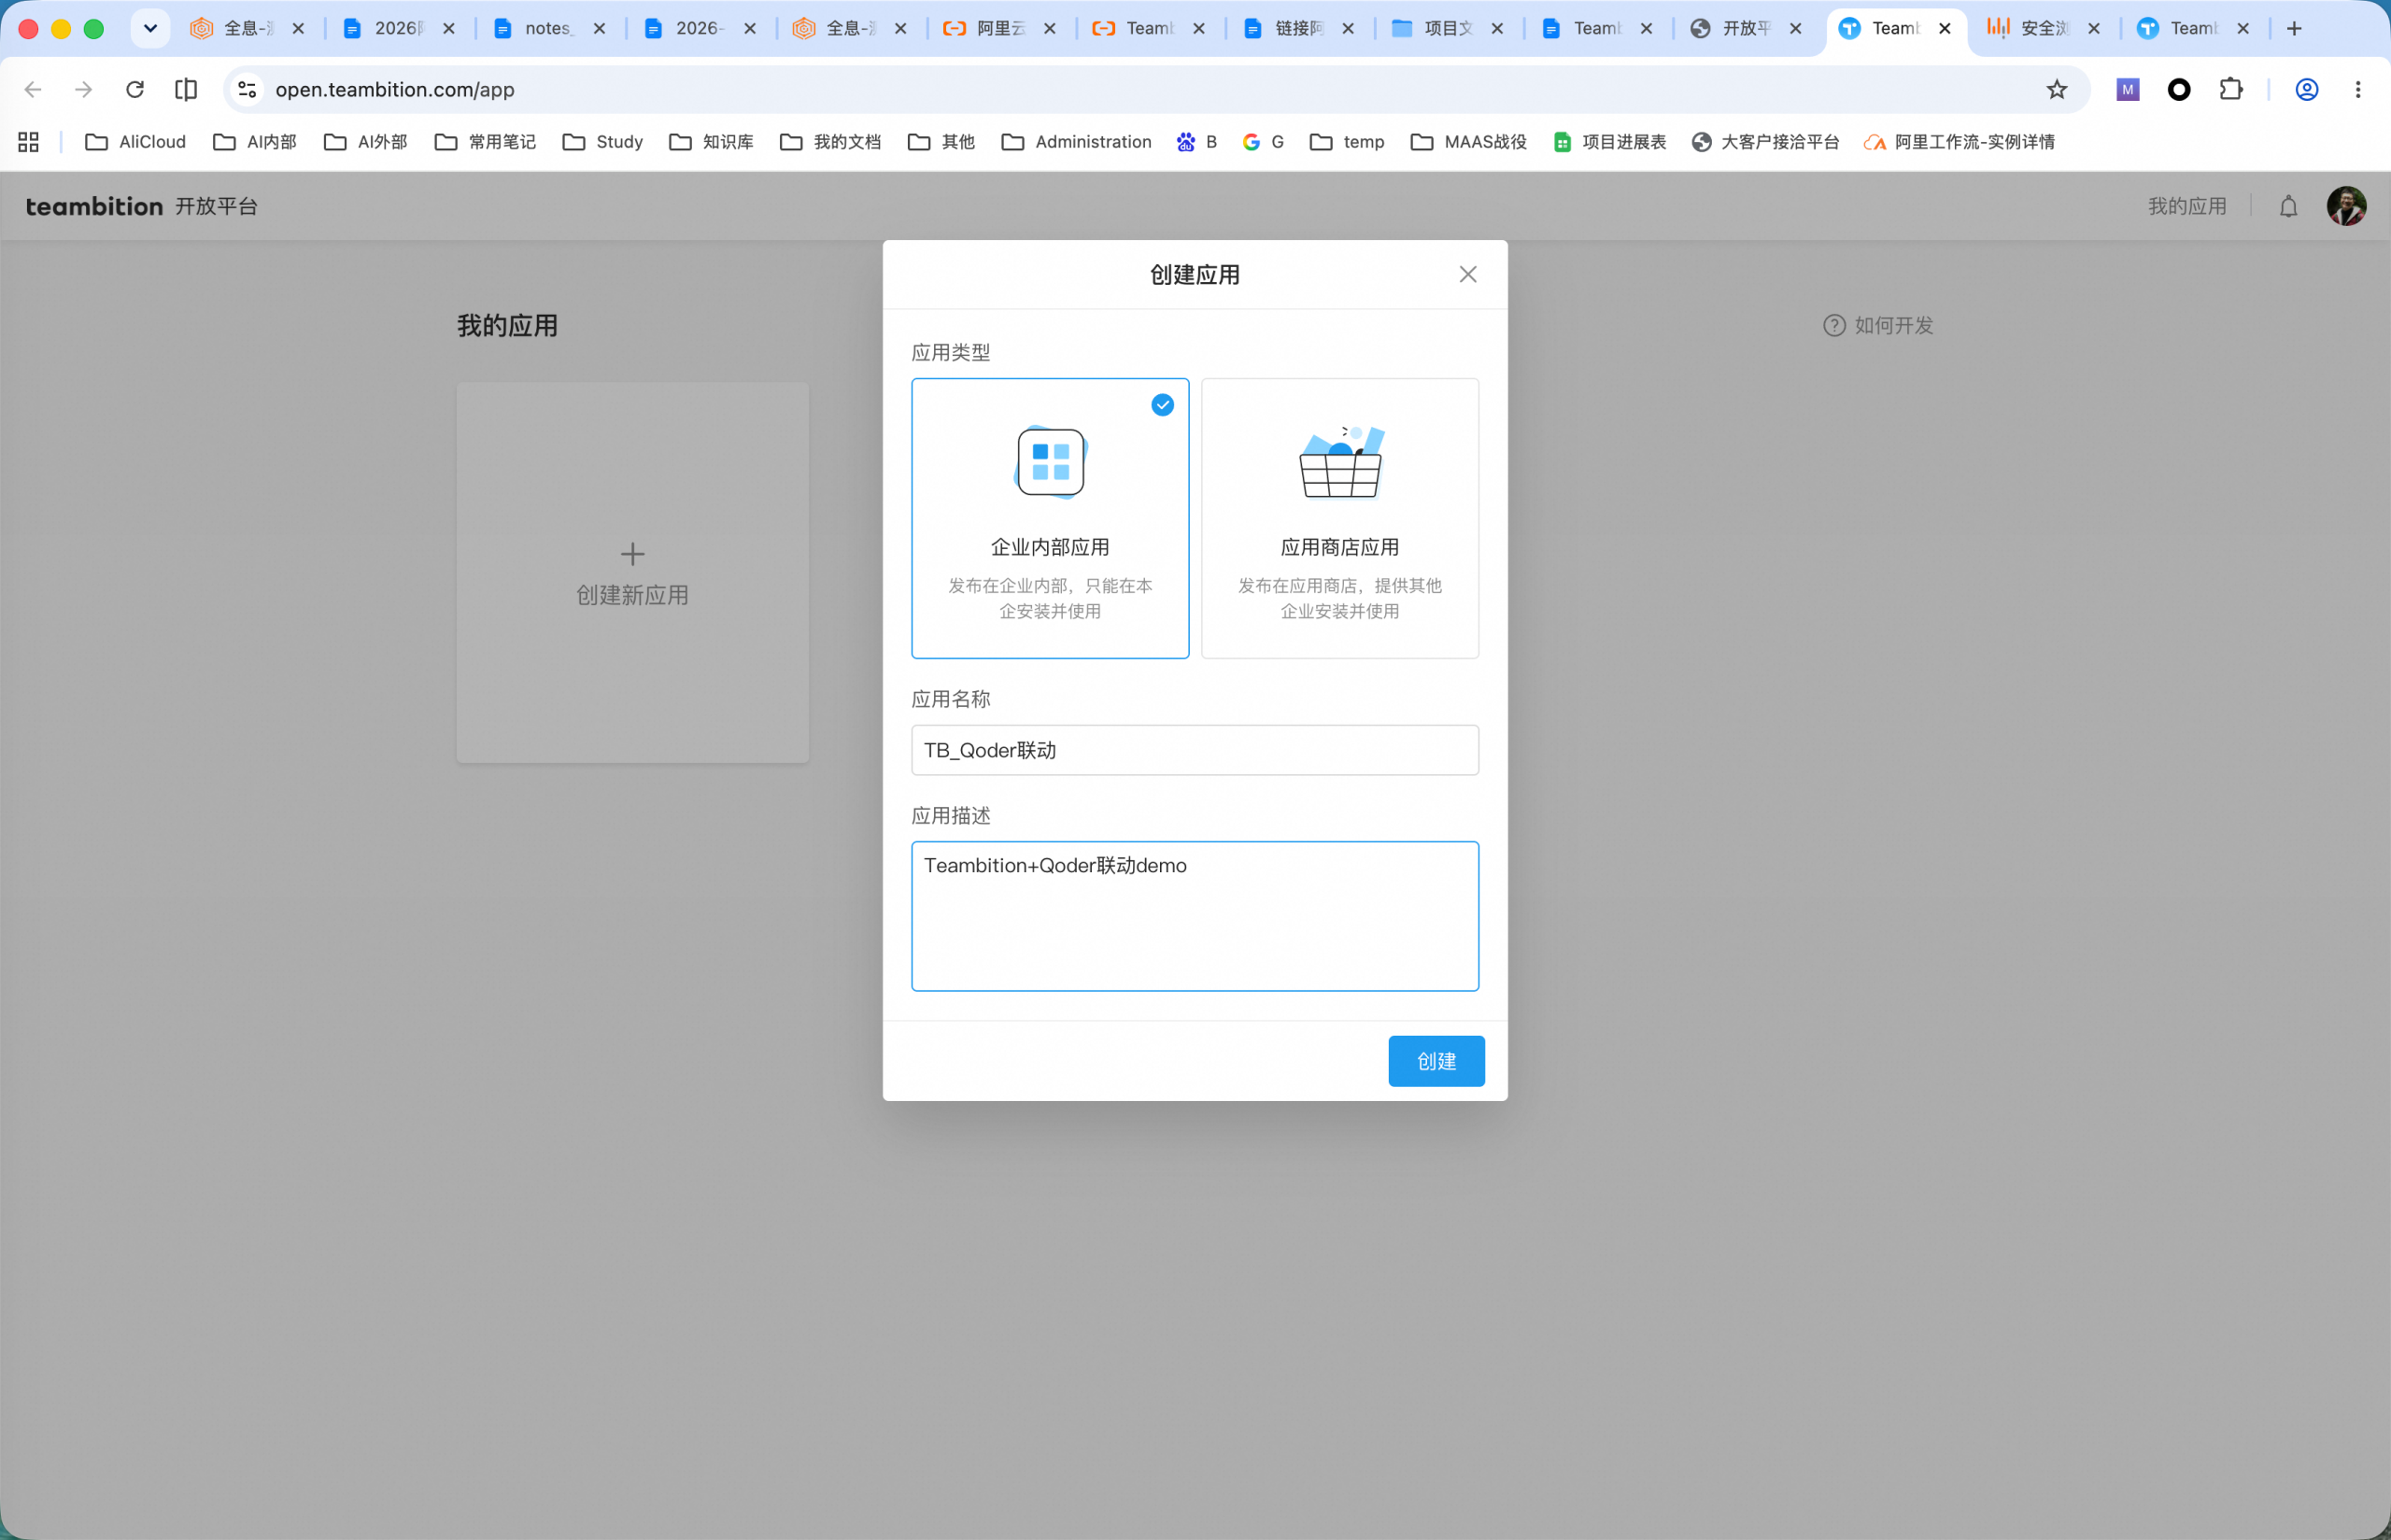
Task: Close the 创建应用 dialog with the X
Action: (1467, 274)
